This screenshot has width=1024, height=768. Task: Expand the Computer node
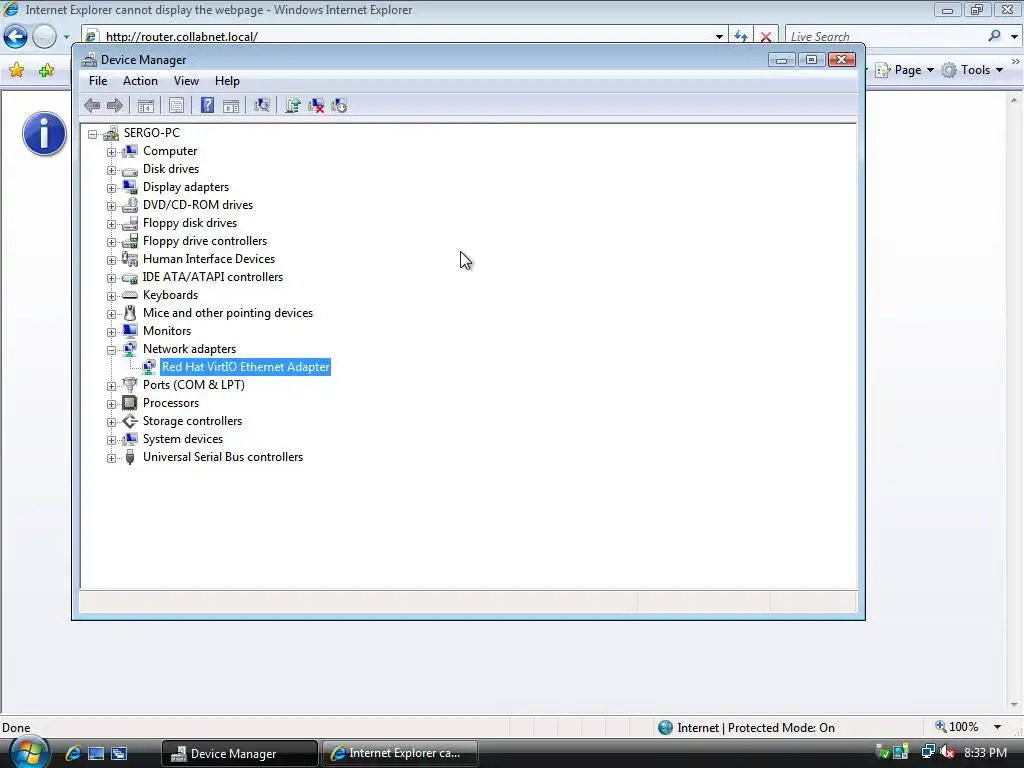coord(112,152)
